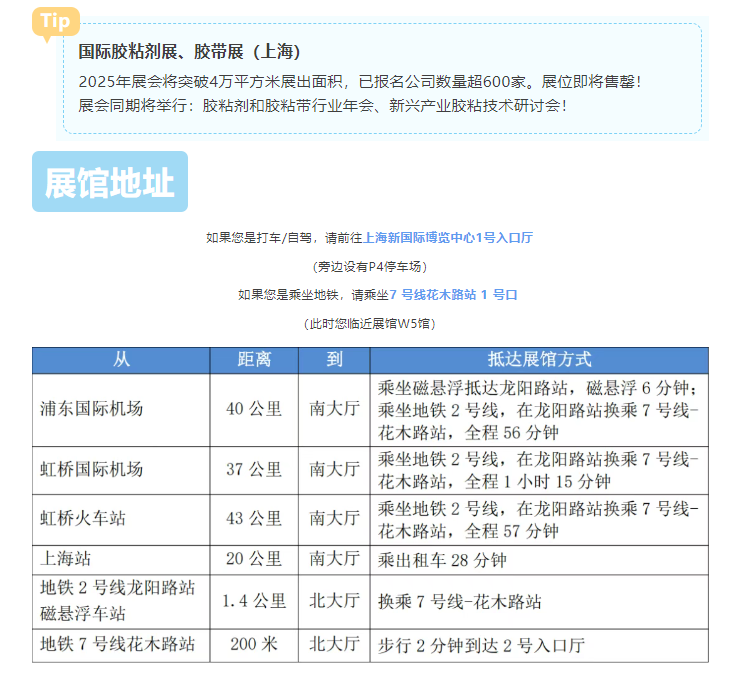Screen dimensions: 734x678
Task: Select the 浦东国际机场 cell
Action: [121, 410]
